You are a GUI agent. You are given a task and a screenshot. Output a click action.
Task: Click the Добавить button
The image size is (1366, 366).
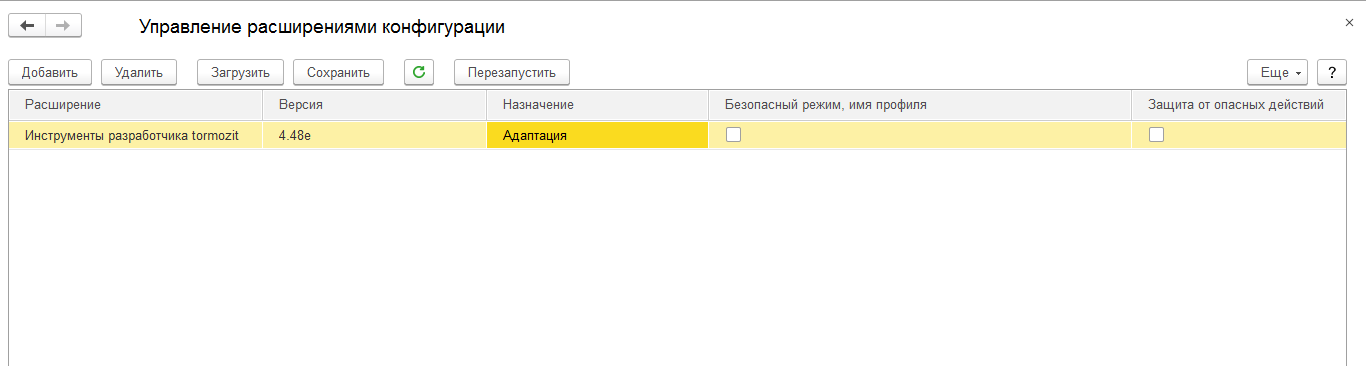(50, 72)
